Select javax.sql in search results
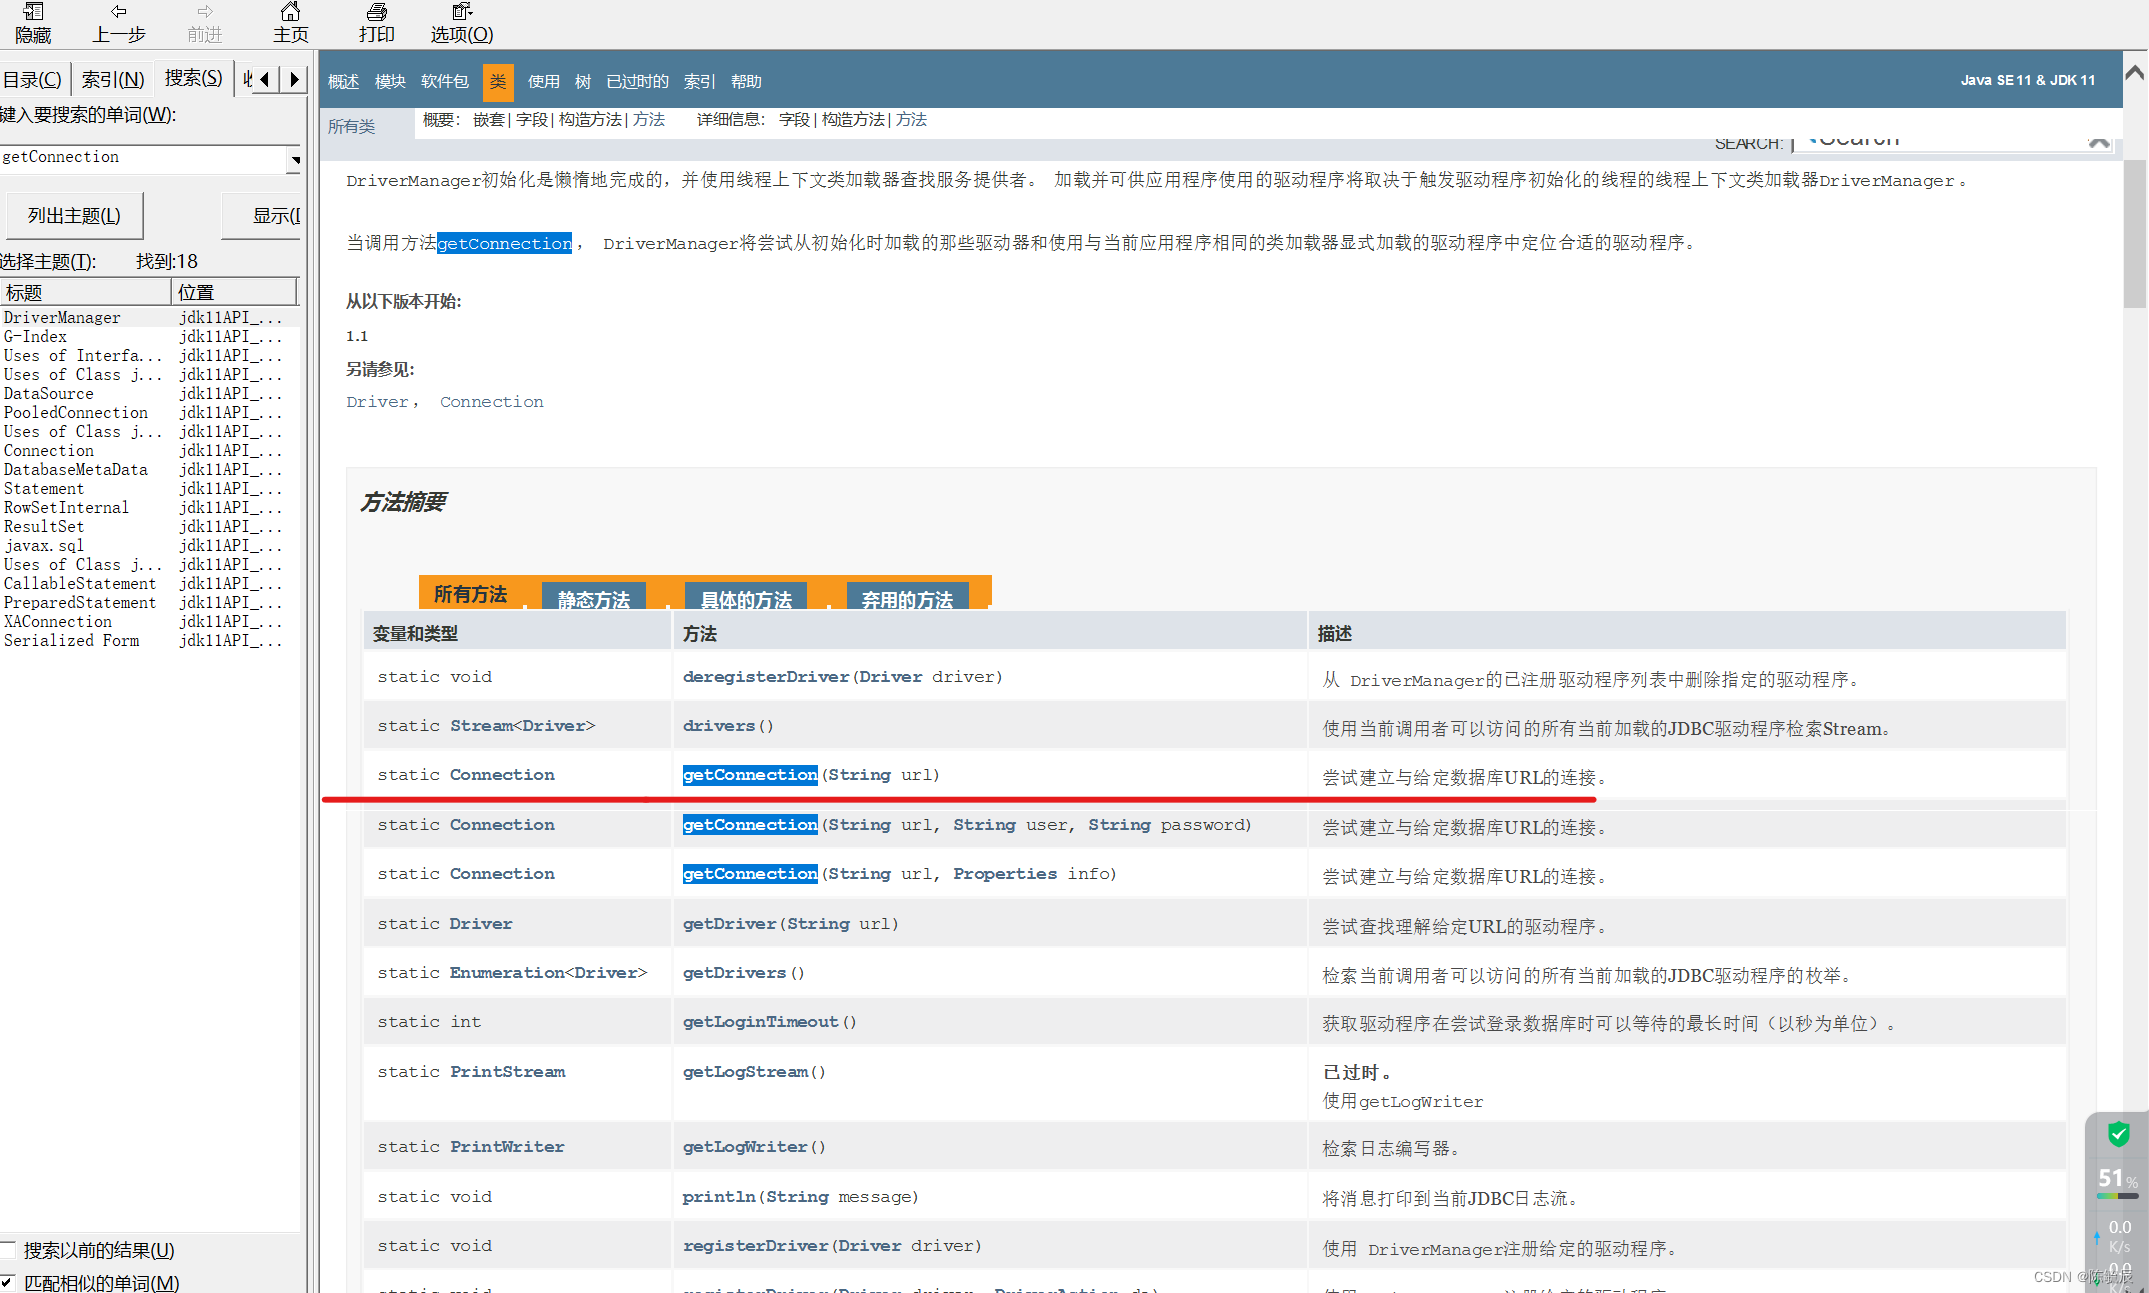This screenshot has width=2149, height=1293. tap(44, 545)
